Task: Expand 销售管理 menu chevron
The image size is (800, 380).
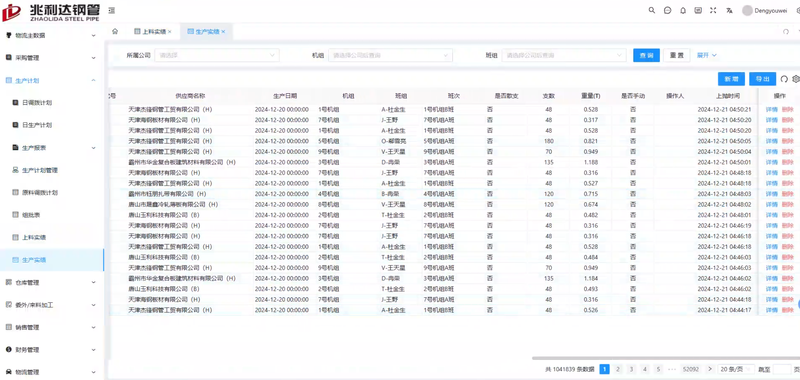Action: (x=93, y=327)
